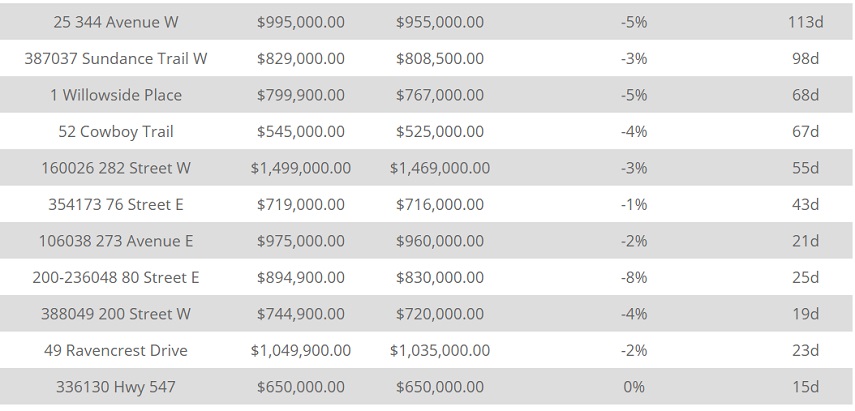Screen dimensions: 855x411
Task: Select the $1,499,000.00 list price
Action: 300,168
